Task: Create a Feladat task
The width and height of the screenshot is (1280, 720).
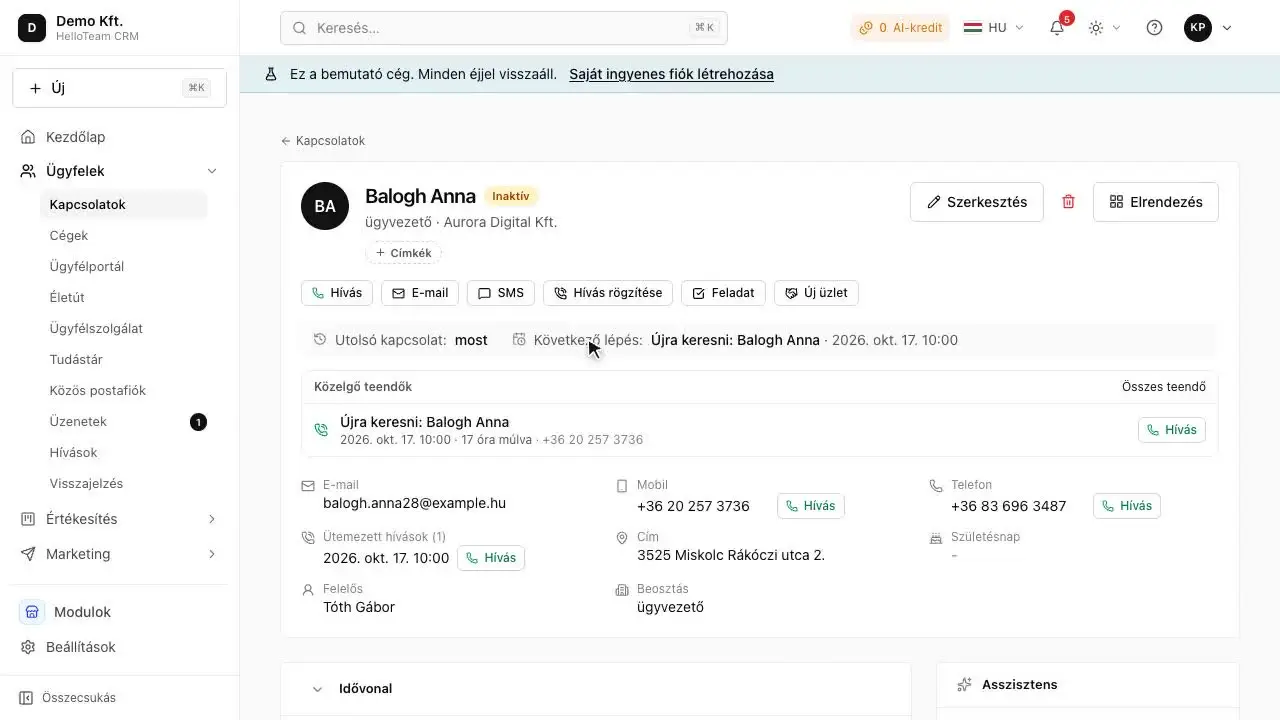Action: (x=724, y=293)
